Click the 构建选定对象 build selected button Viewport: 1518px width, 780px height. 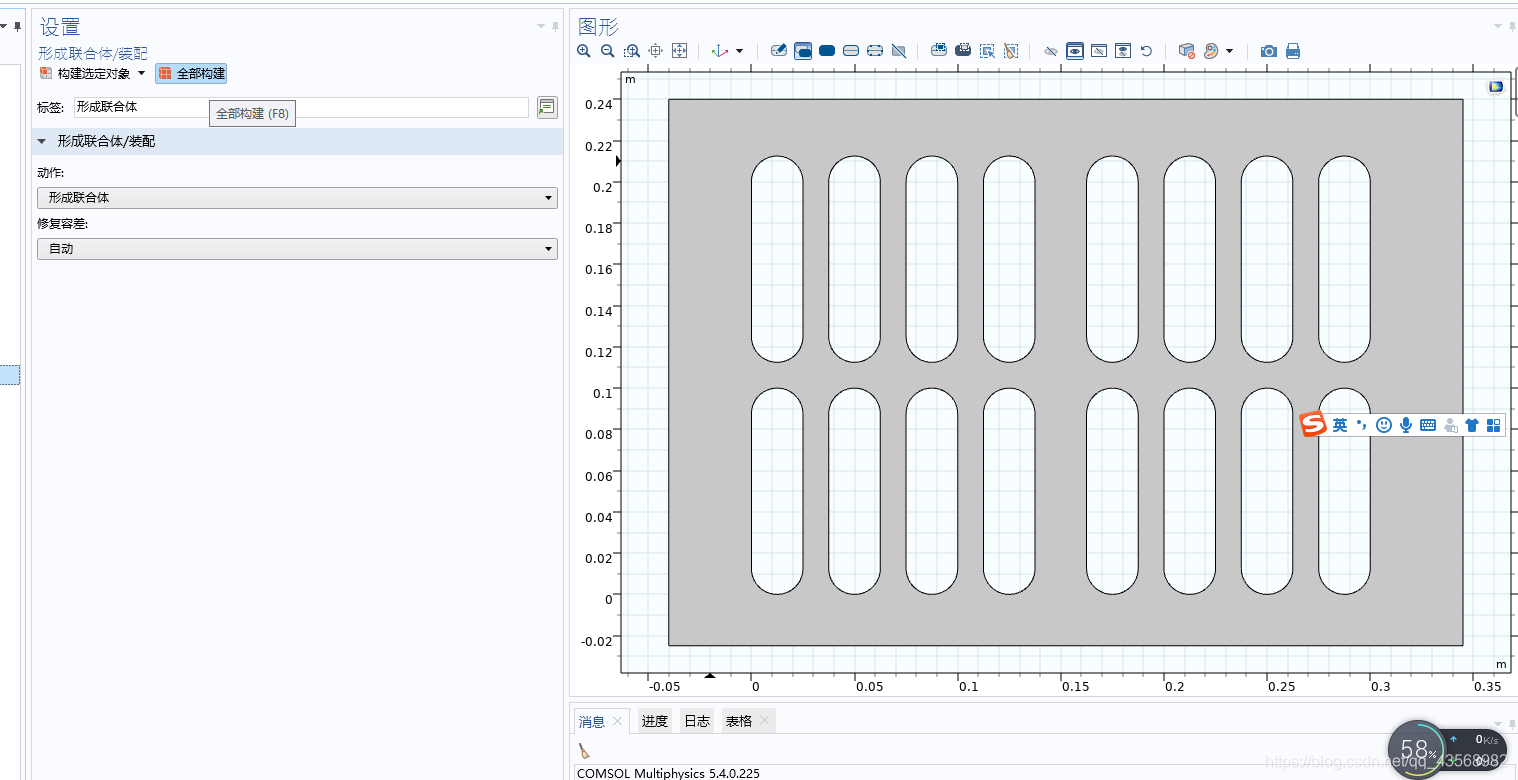tap(85, 74)
